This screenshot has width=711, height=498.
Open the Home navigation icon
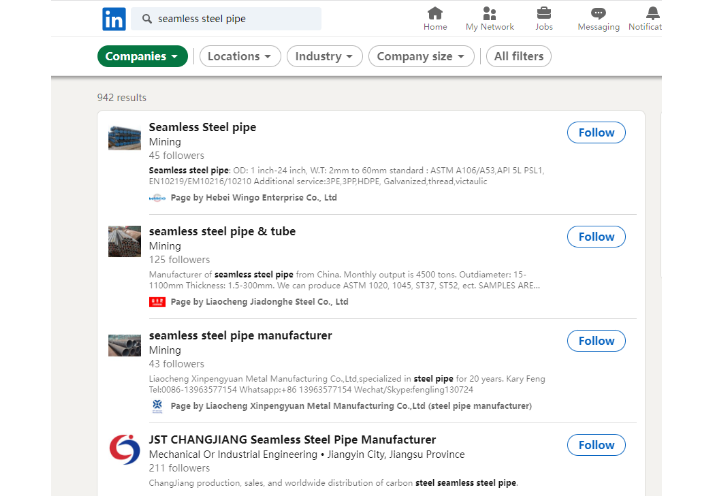click(x=435, y=13)
